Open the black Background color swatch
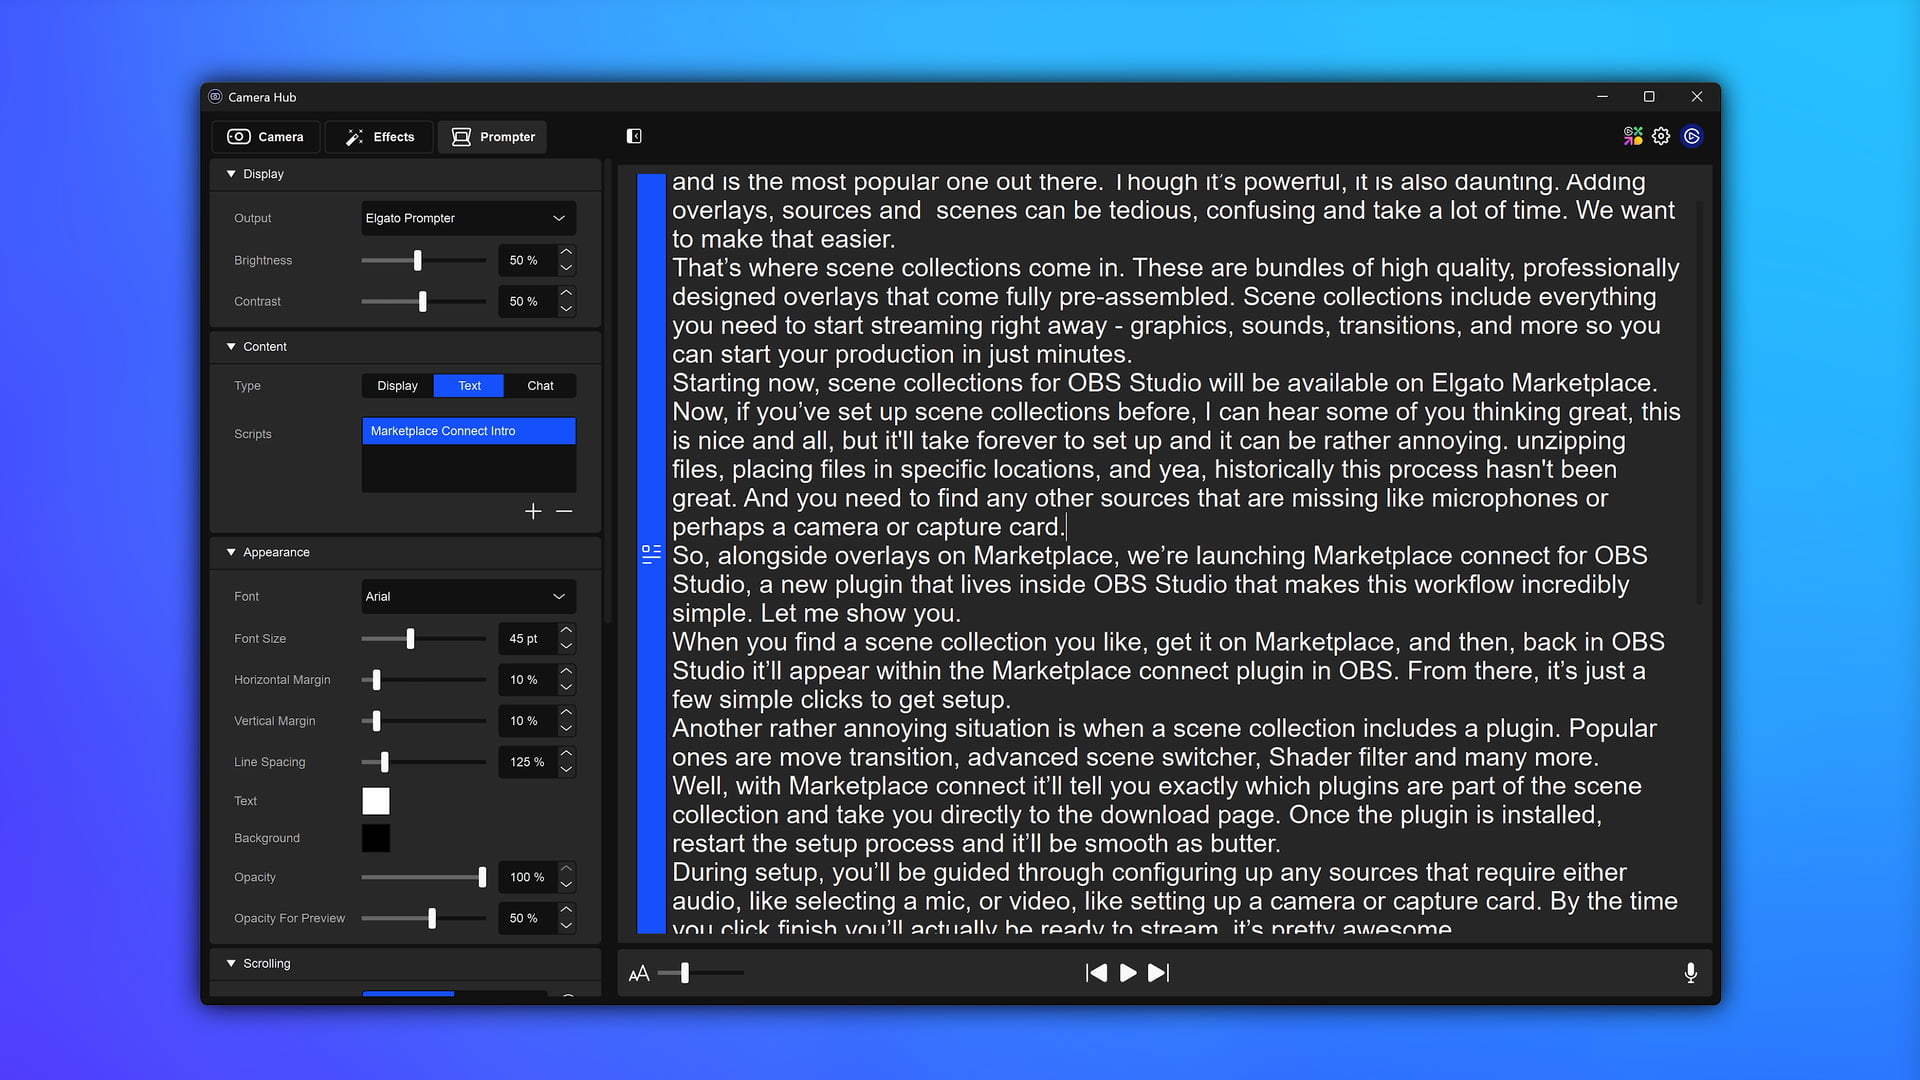 point(376,838)
